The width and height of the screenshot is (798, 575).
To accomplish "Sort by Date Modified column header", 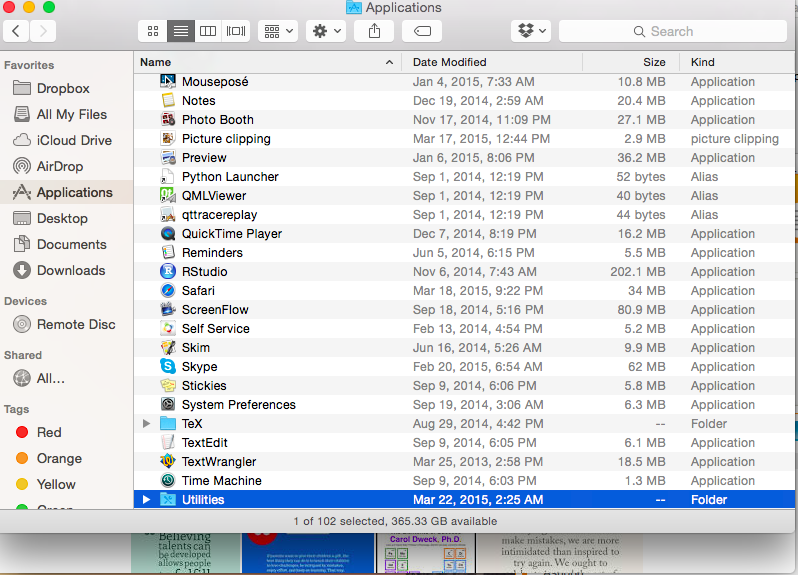I will [x=492, y=62].
